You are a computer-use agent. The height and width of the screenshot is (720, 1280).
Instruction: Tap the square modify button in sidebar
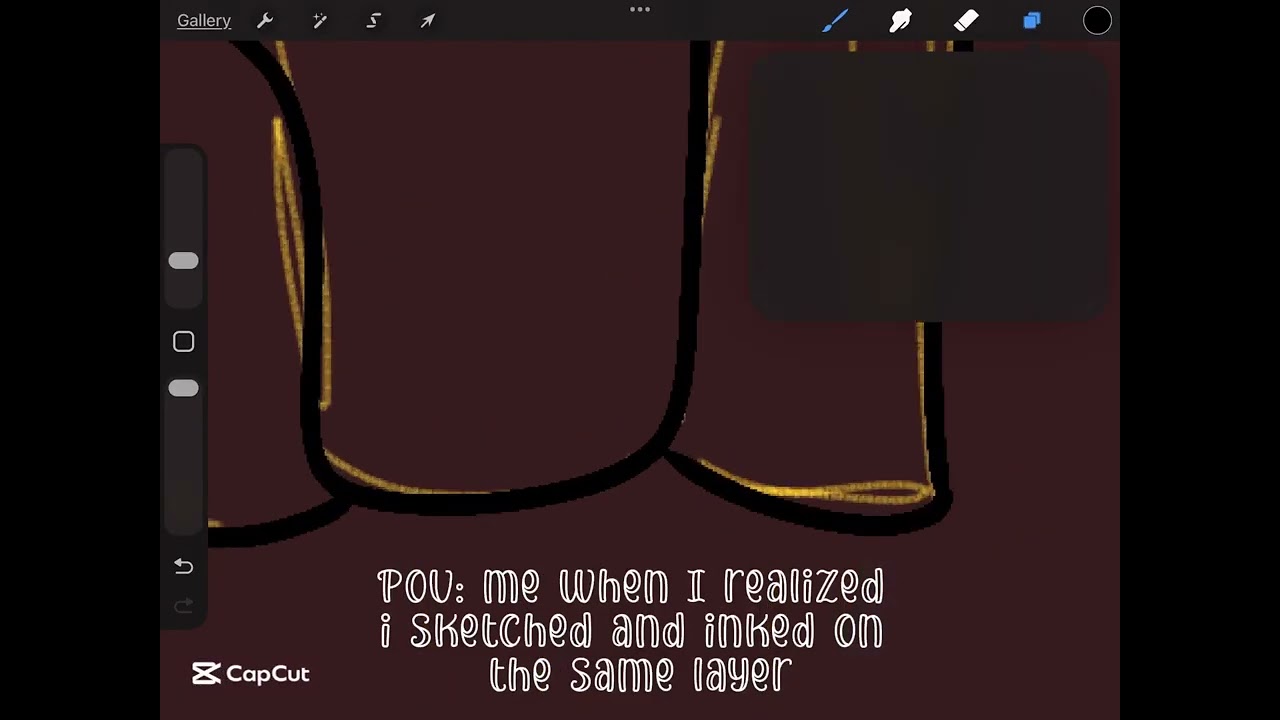coord(183,342)
